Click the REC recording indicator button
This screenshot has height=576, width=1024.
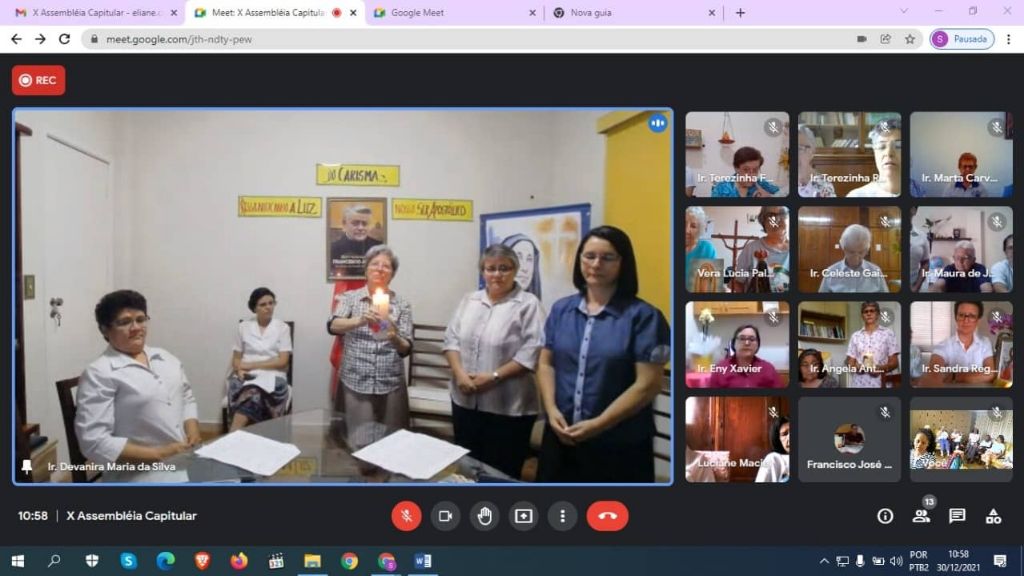pyautogui.click(x=39, y=80)
